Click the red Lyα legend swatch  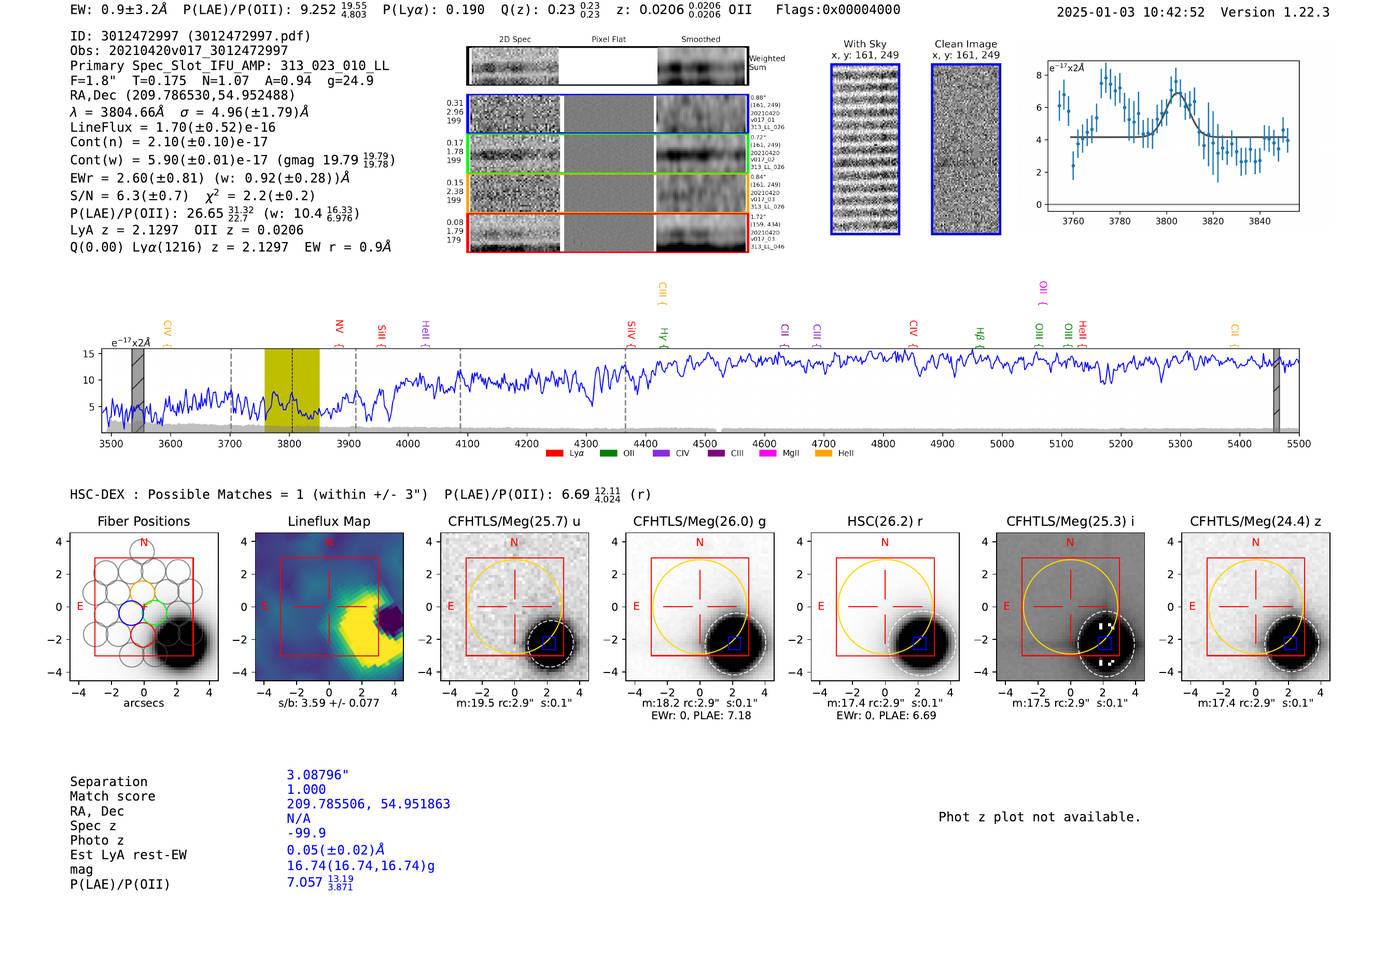(554, 453)
